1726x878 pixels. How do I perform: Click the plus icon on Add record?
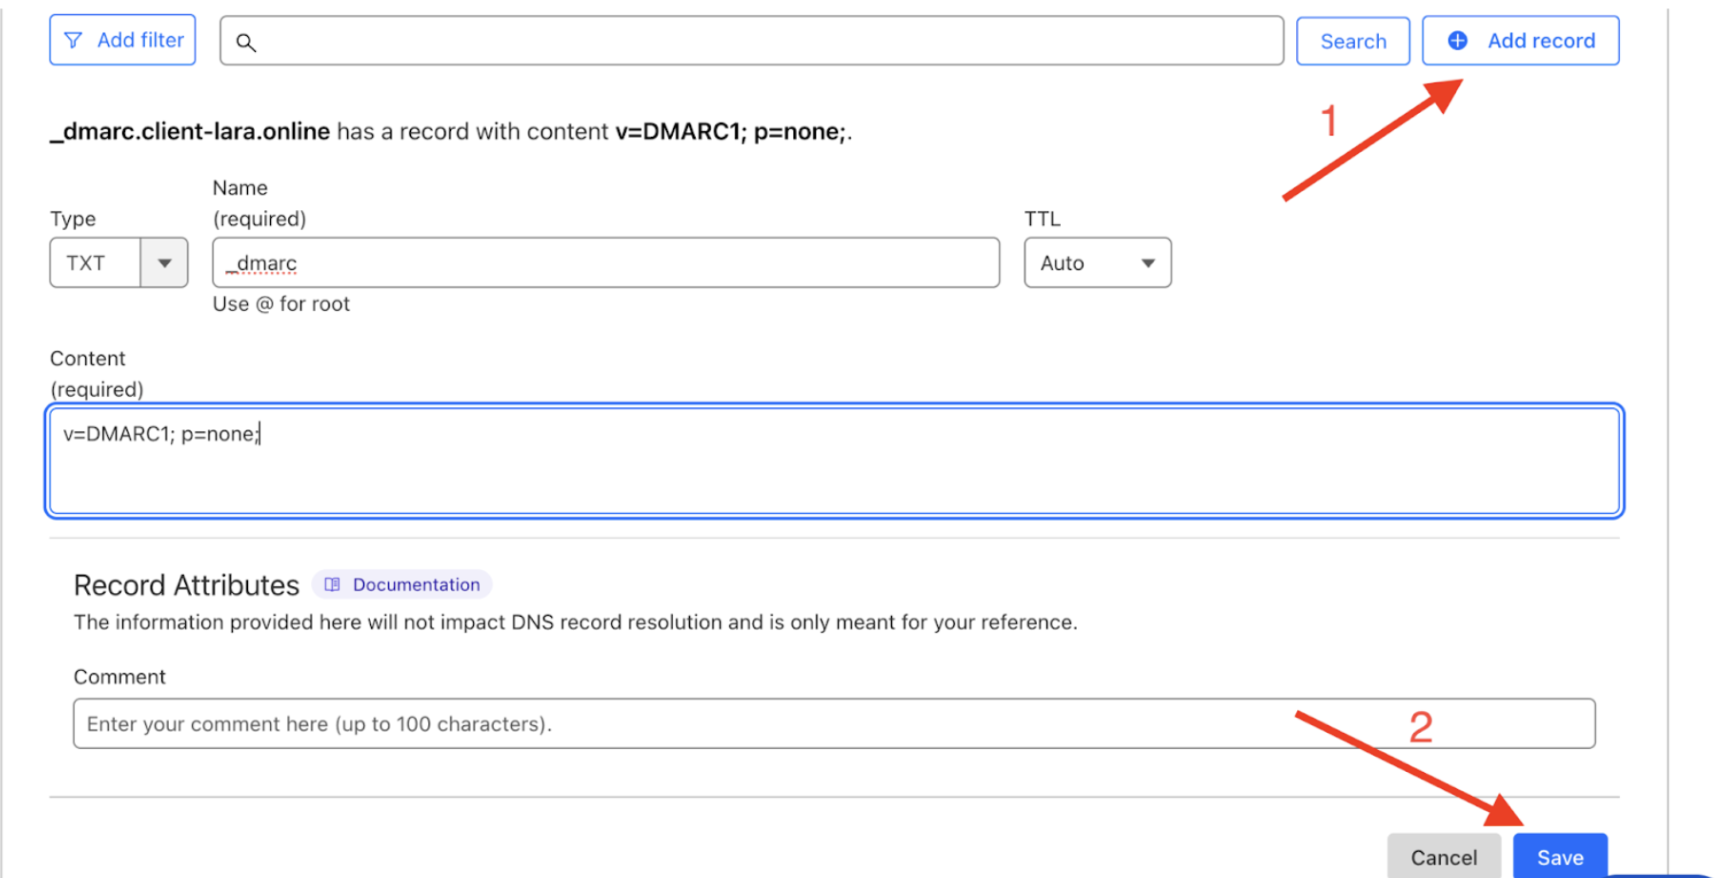[1458, 41]
